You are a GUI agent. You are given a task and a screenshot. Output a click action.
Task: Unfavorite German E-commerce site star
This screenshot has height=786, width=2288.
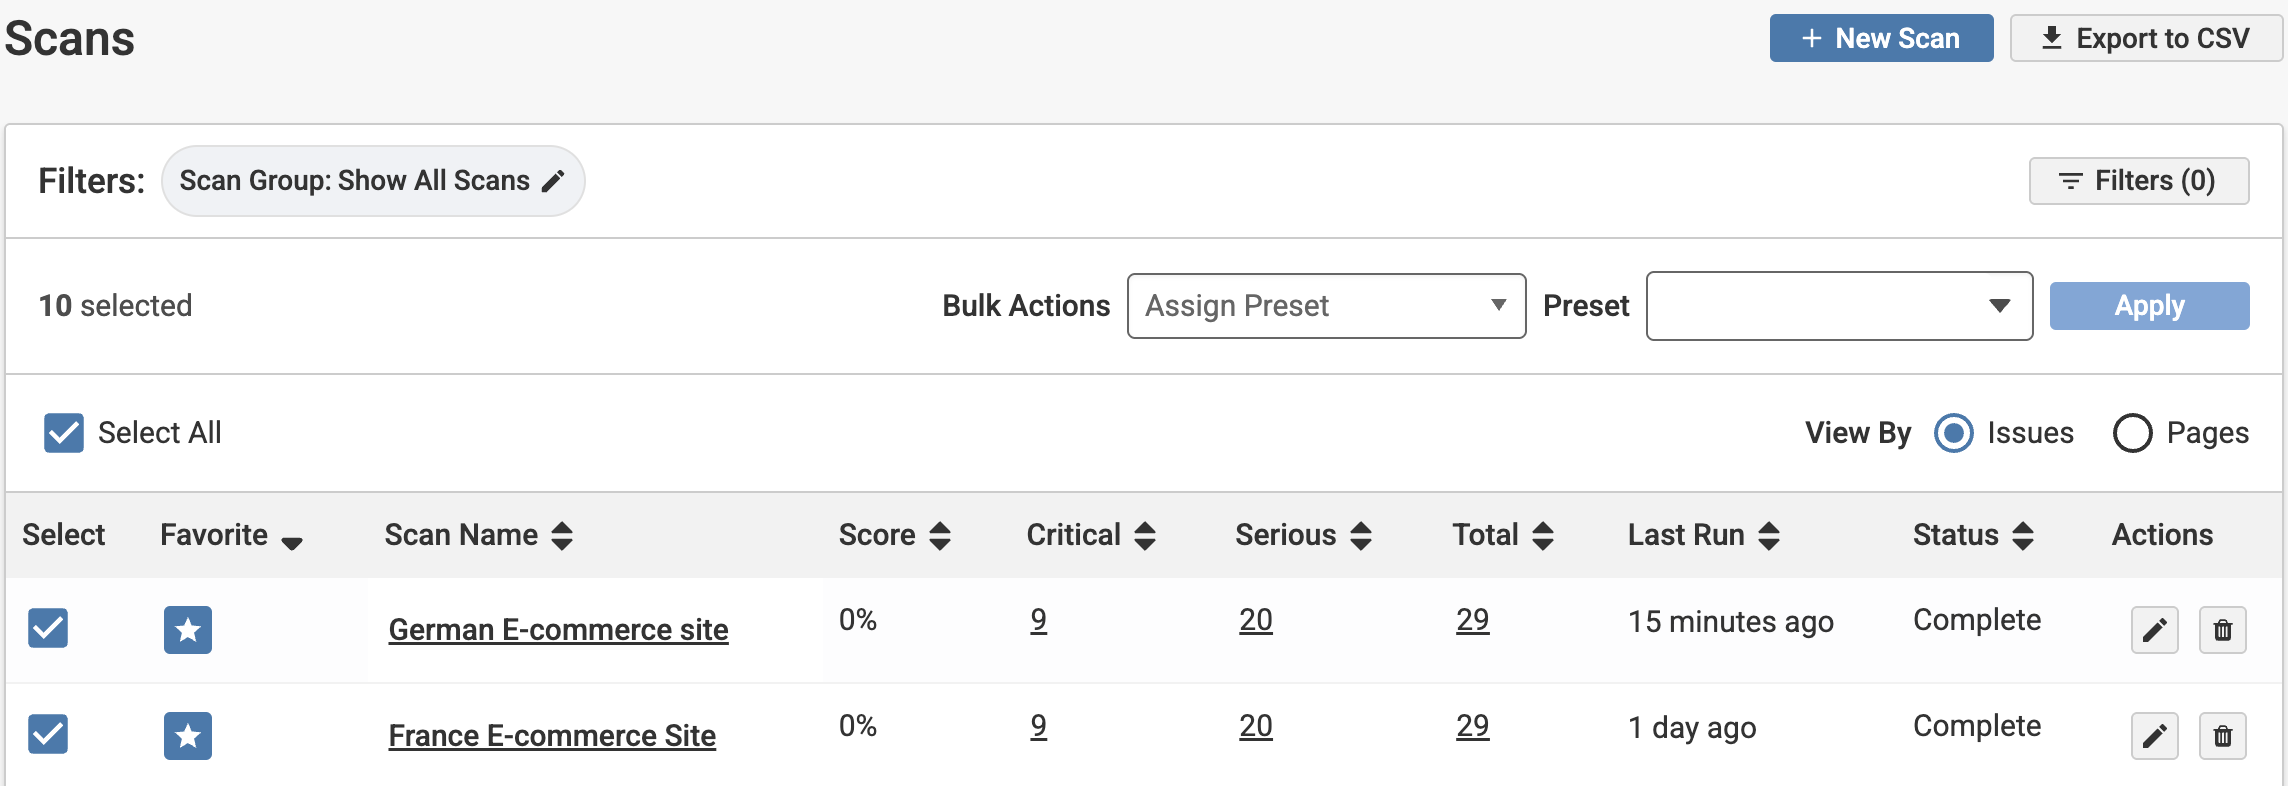click(x=188, y=630)
